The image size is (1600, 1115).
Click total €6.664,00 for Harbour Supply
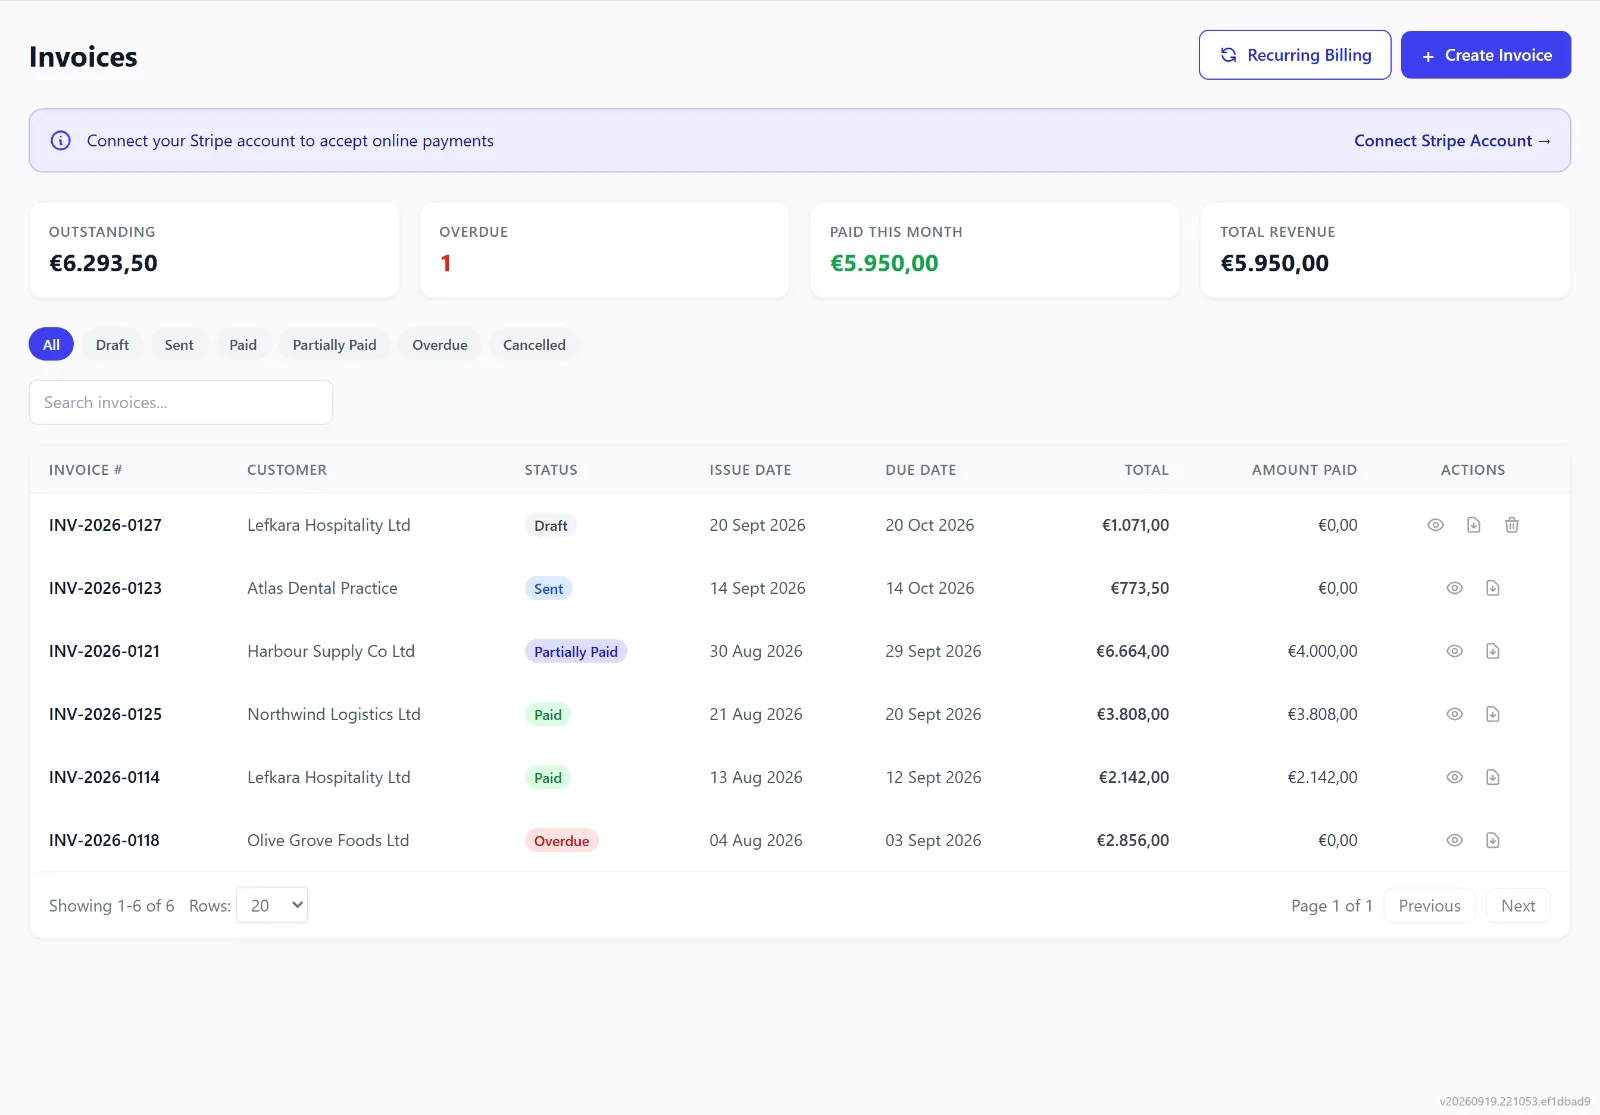tap(1132, 651)
